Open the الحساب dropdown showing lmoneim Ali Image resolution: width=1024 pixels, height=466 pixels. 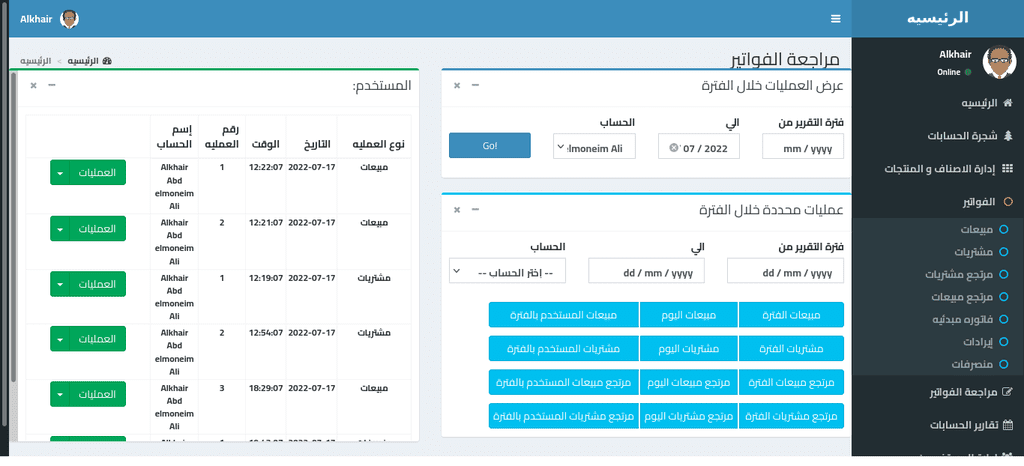(x=594, y=146)
